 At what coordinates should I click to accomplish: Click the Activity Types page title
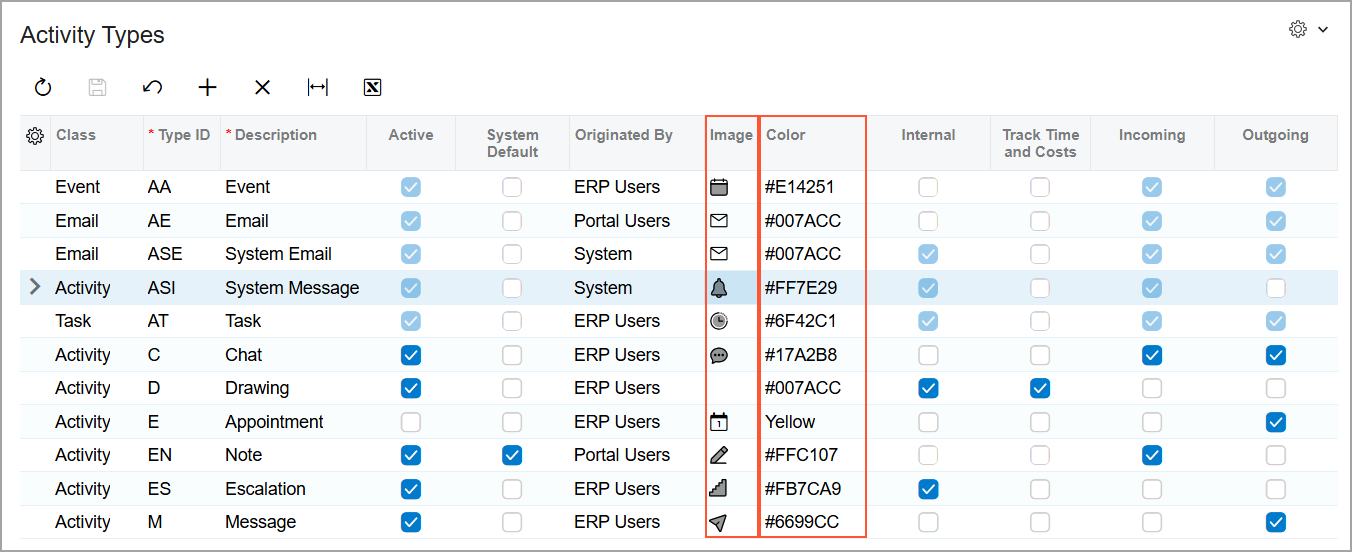pos(92,35)
